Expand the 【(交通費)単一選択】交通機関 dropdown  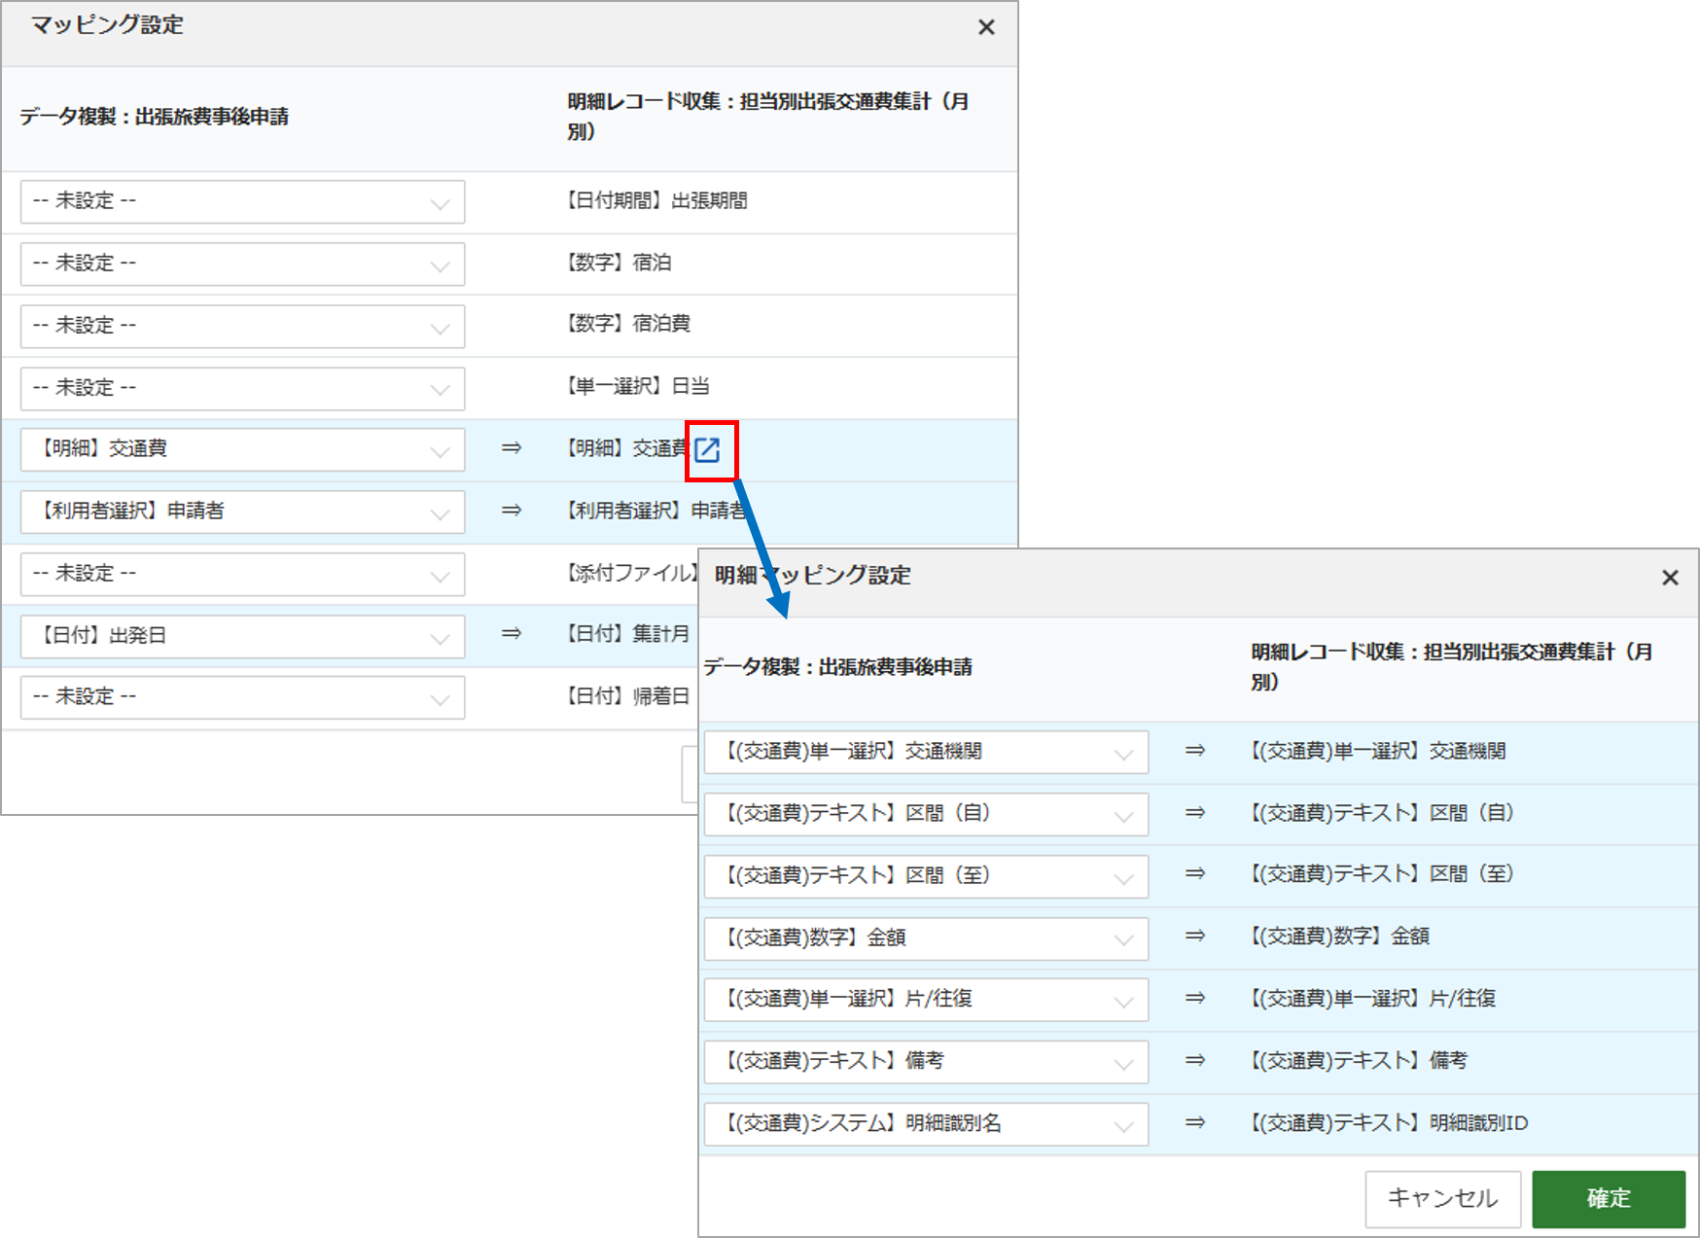click(926, 752)
